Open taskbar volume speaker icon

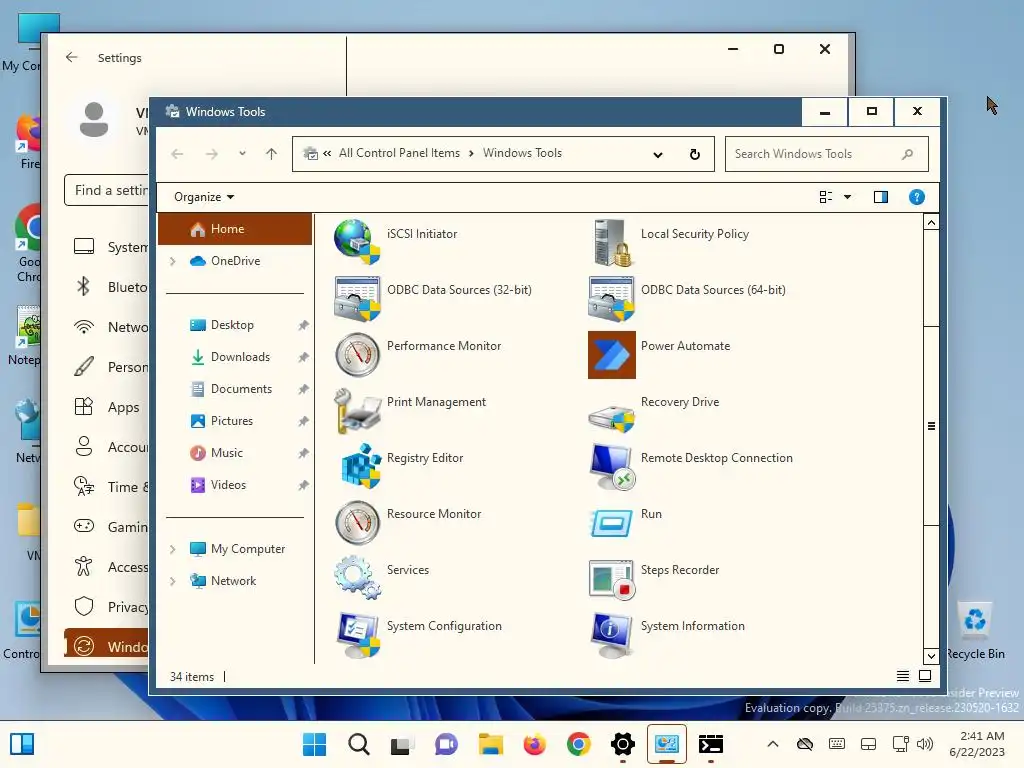click(925, 744)
